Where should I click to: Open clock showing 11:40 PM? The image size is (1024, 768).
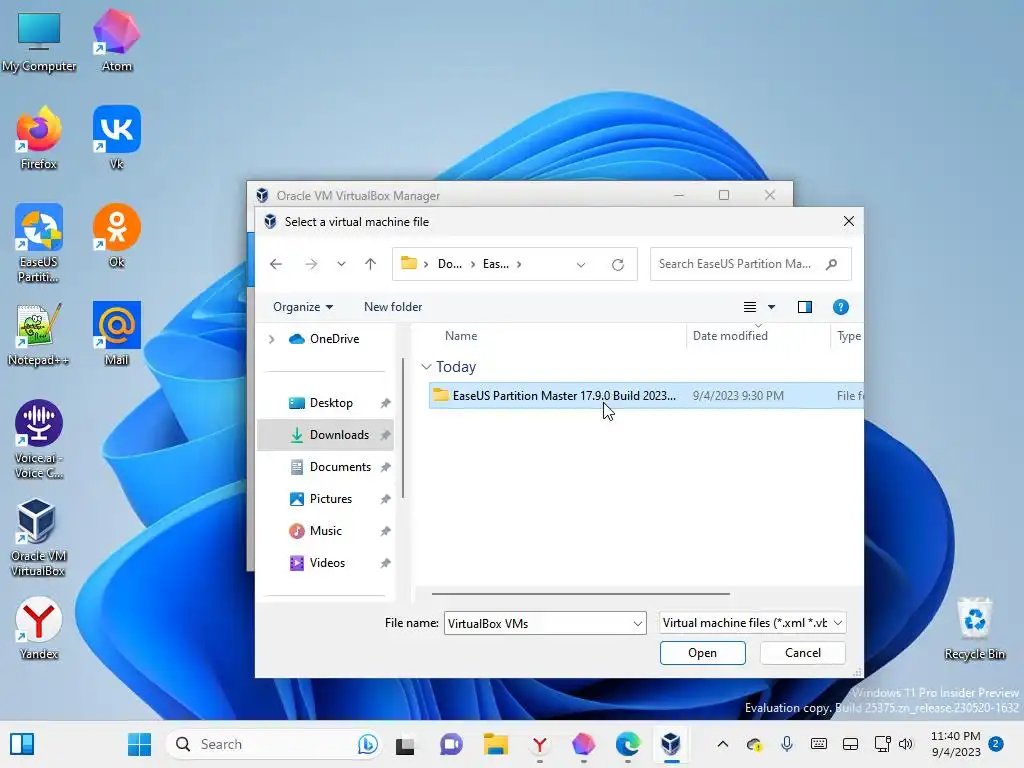point(955,744)
